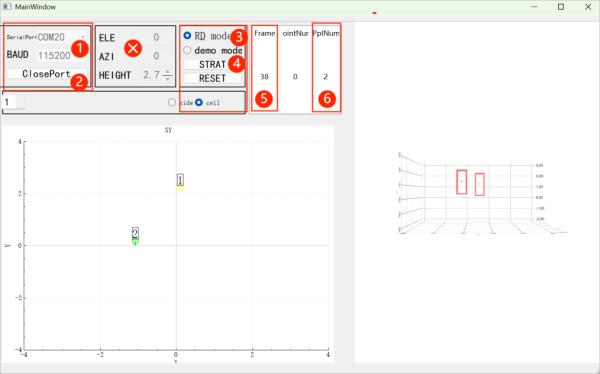This screenshot has height=374, width=600.
Task: Click the ClosePort button
Action: pyautogui.click(x=46, y=74)
